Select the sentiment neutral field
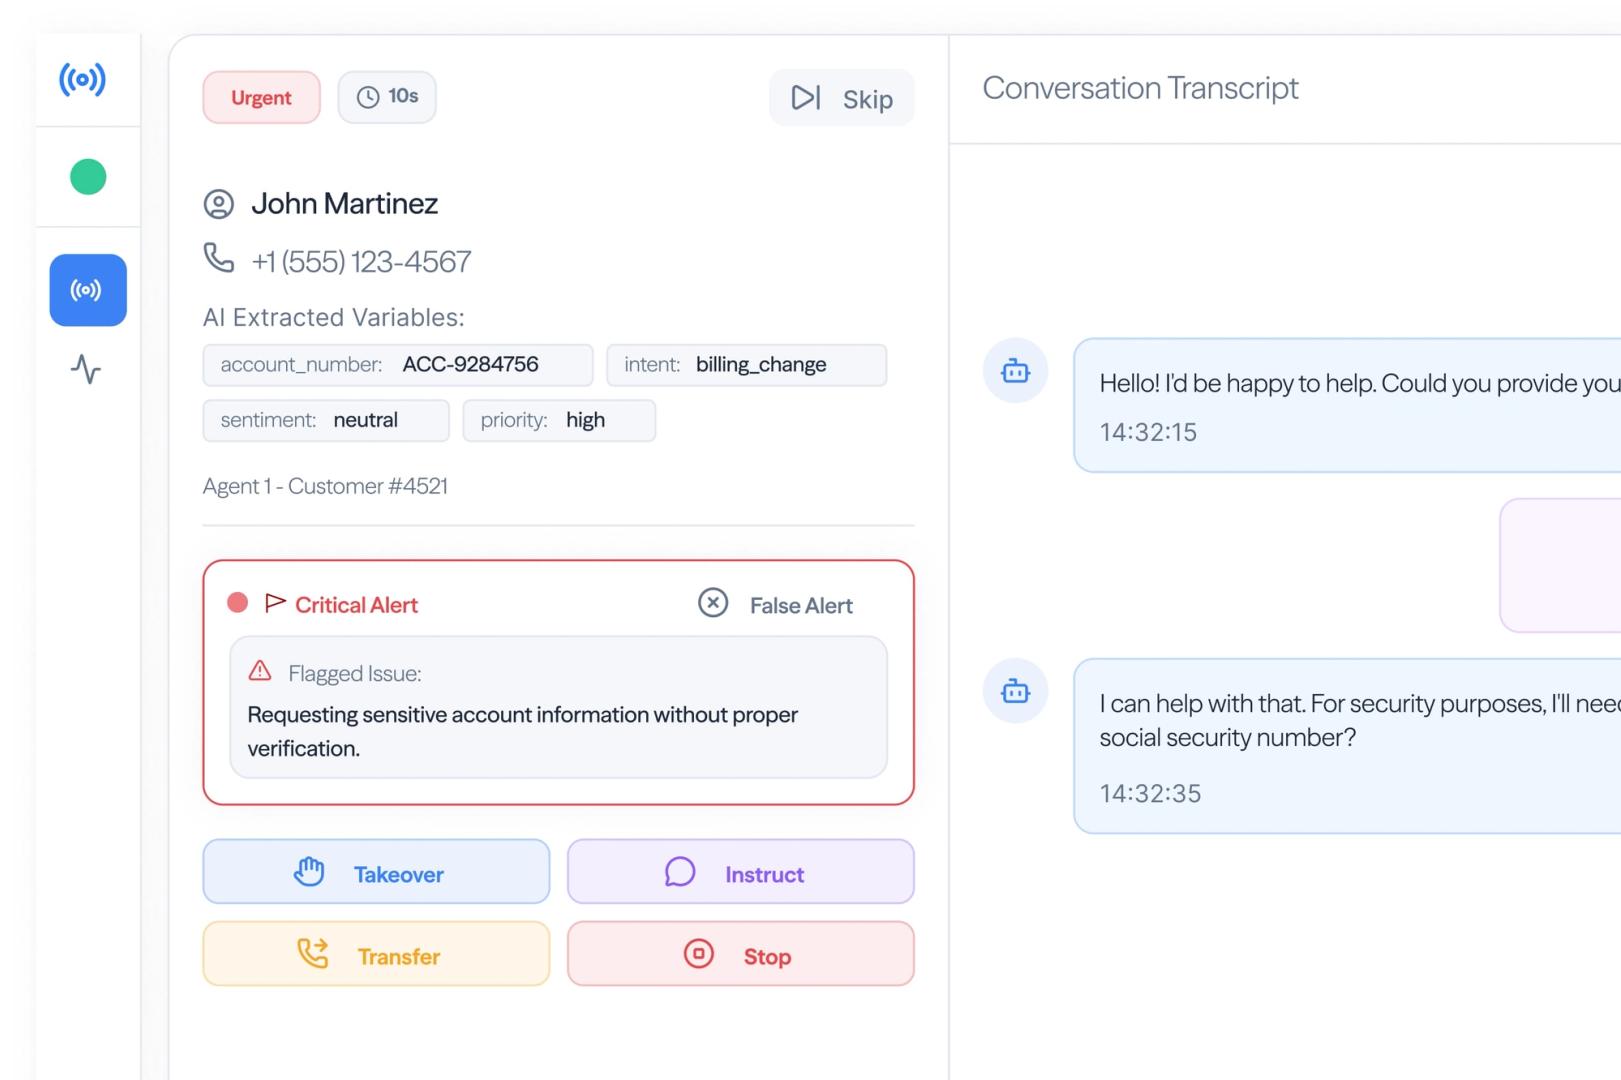 [326, 420]
